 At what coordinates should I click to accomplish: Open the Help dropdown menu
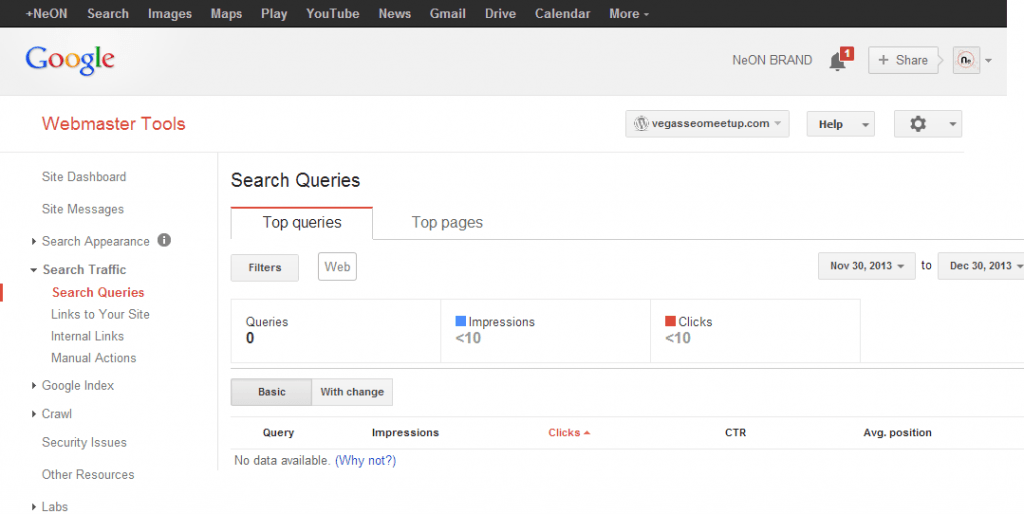point(840,124)
